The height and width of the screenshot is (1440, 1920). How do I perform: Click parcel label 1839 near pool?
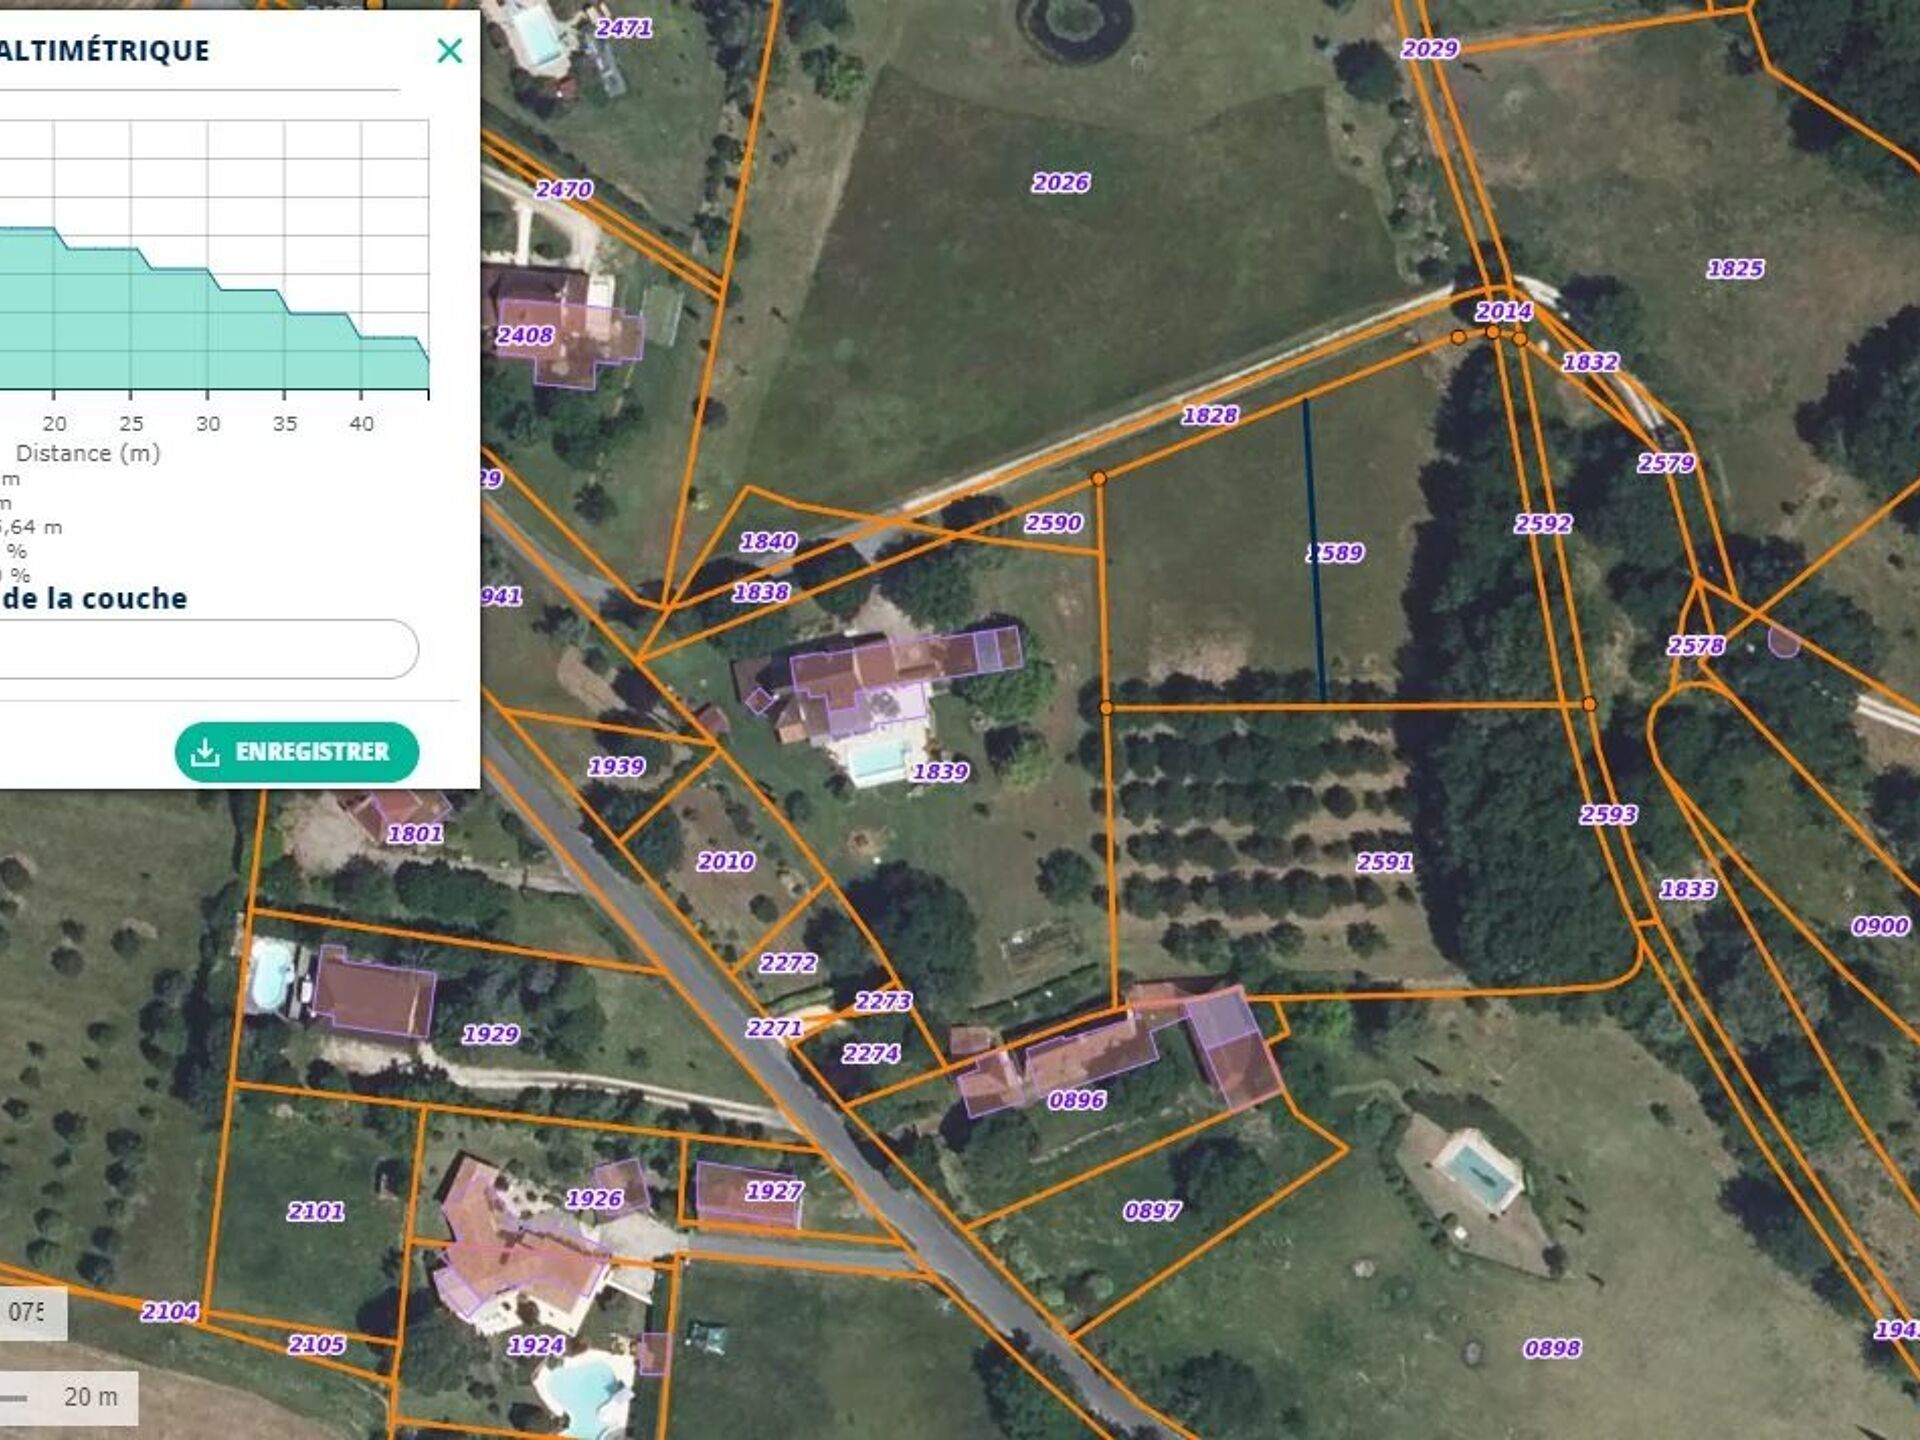point(940,772)
